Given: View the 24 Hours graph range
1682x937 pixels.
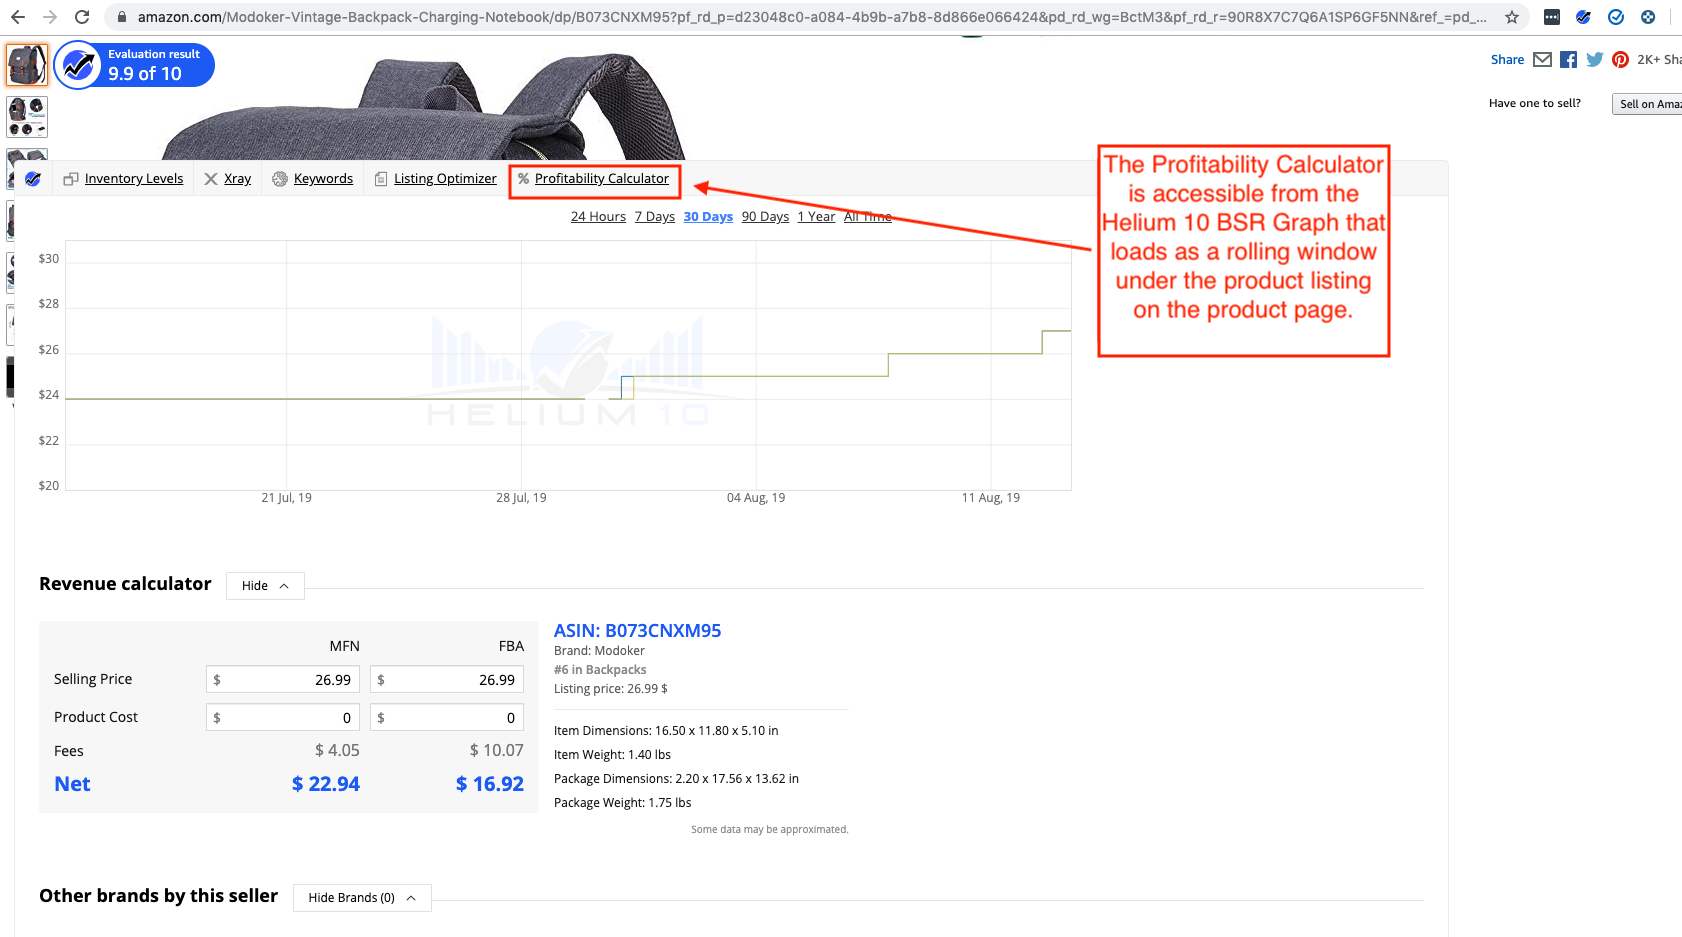Looking at the screenshot, I should click(x=597, y=216).
